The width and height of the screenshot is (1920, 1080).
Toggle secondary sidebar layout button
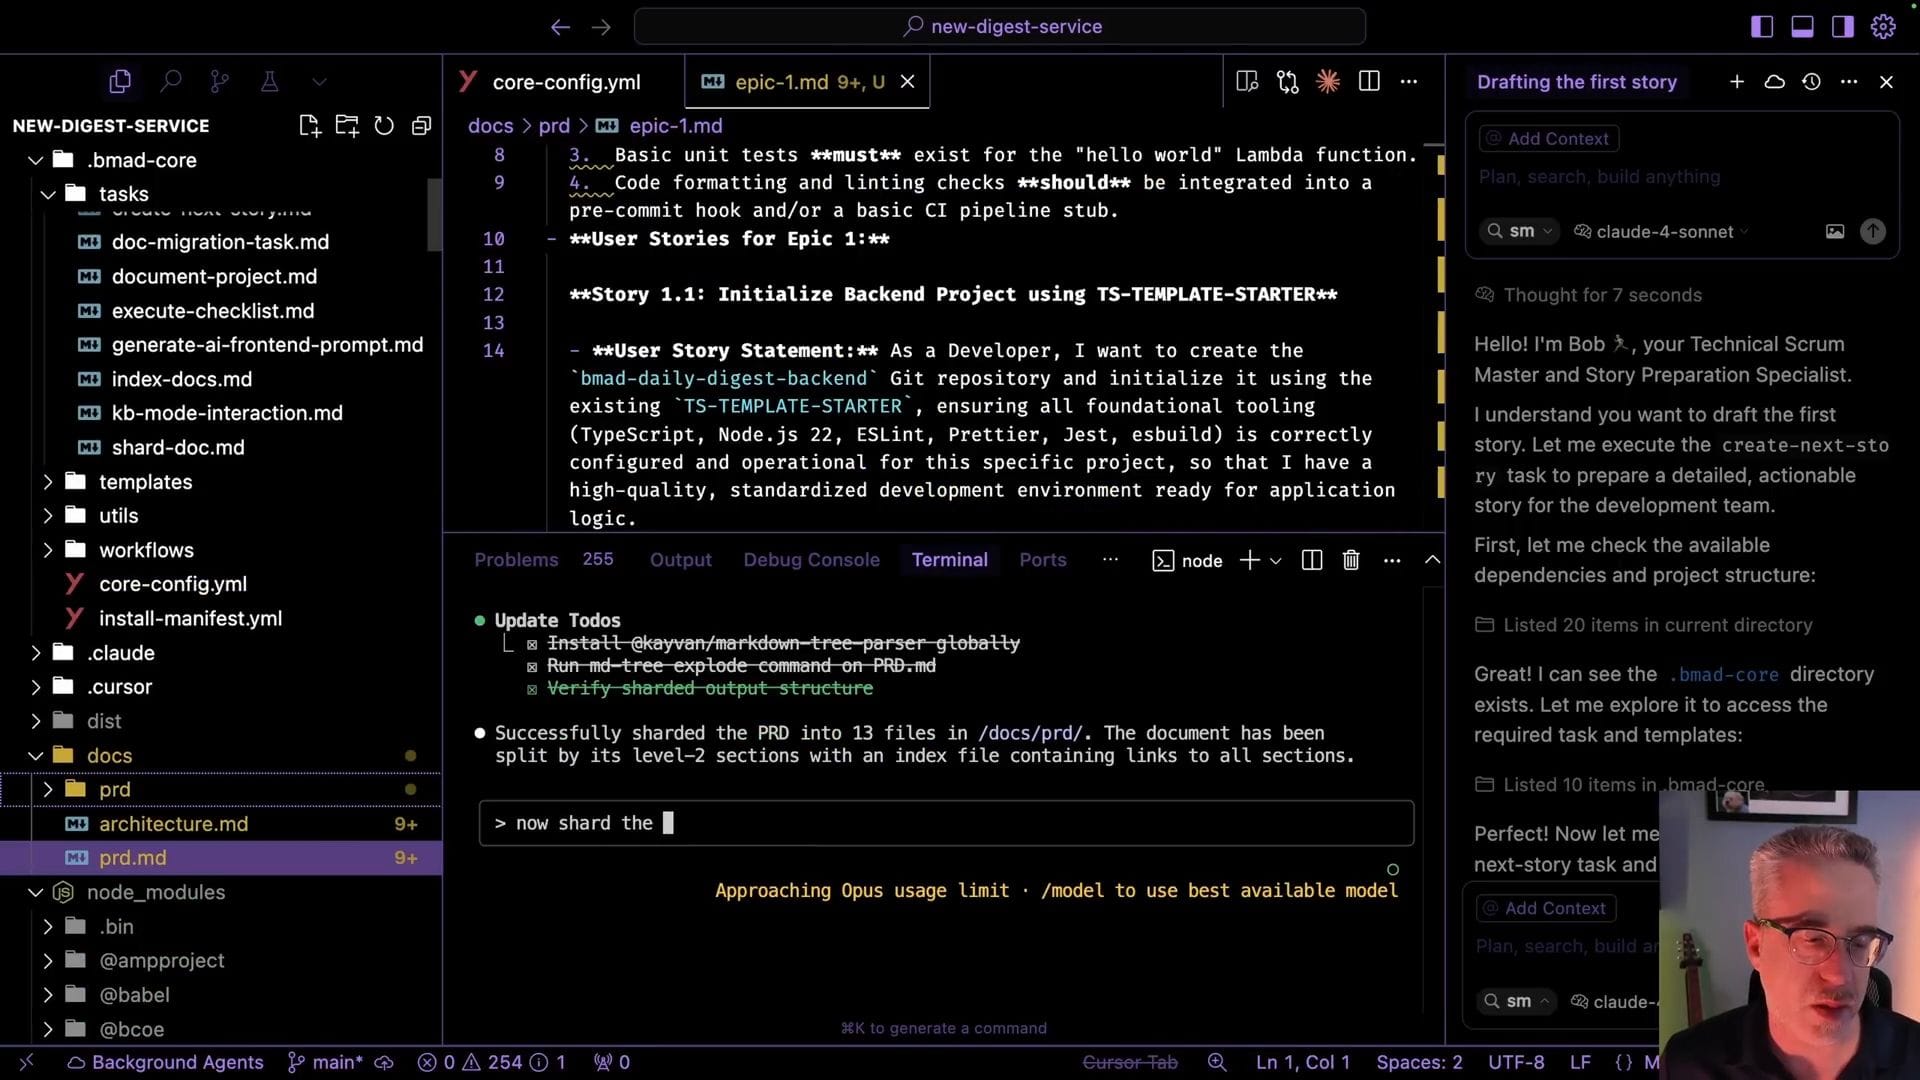click(x=1842, y=27)
